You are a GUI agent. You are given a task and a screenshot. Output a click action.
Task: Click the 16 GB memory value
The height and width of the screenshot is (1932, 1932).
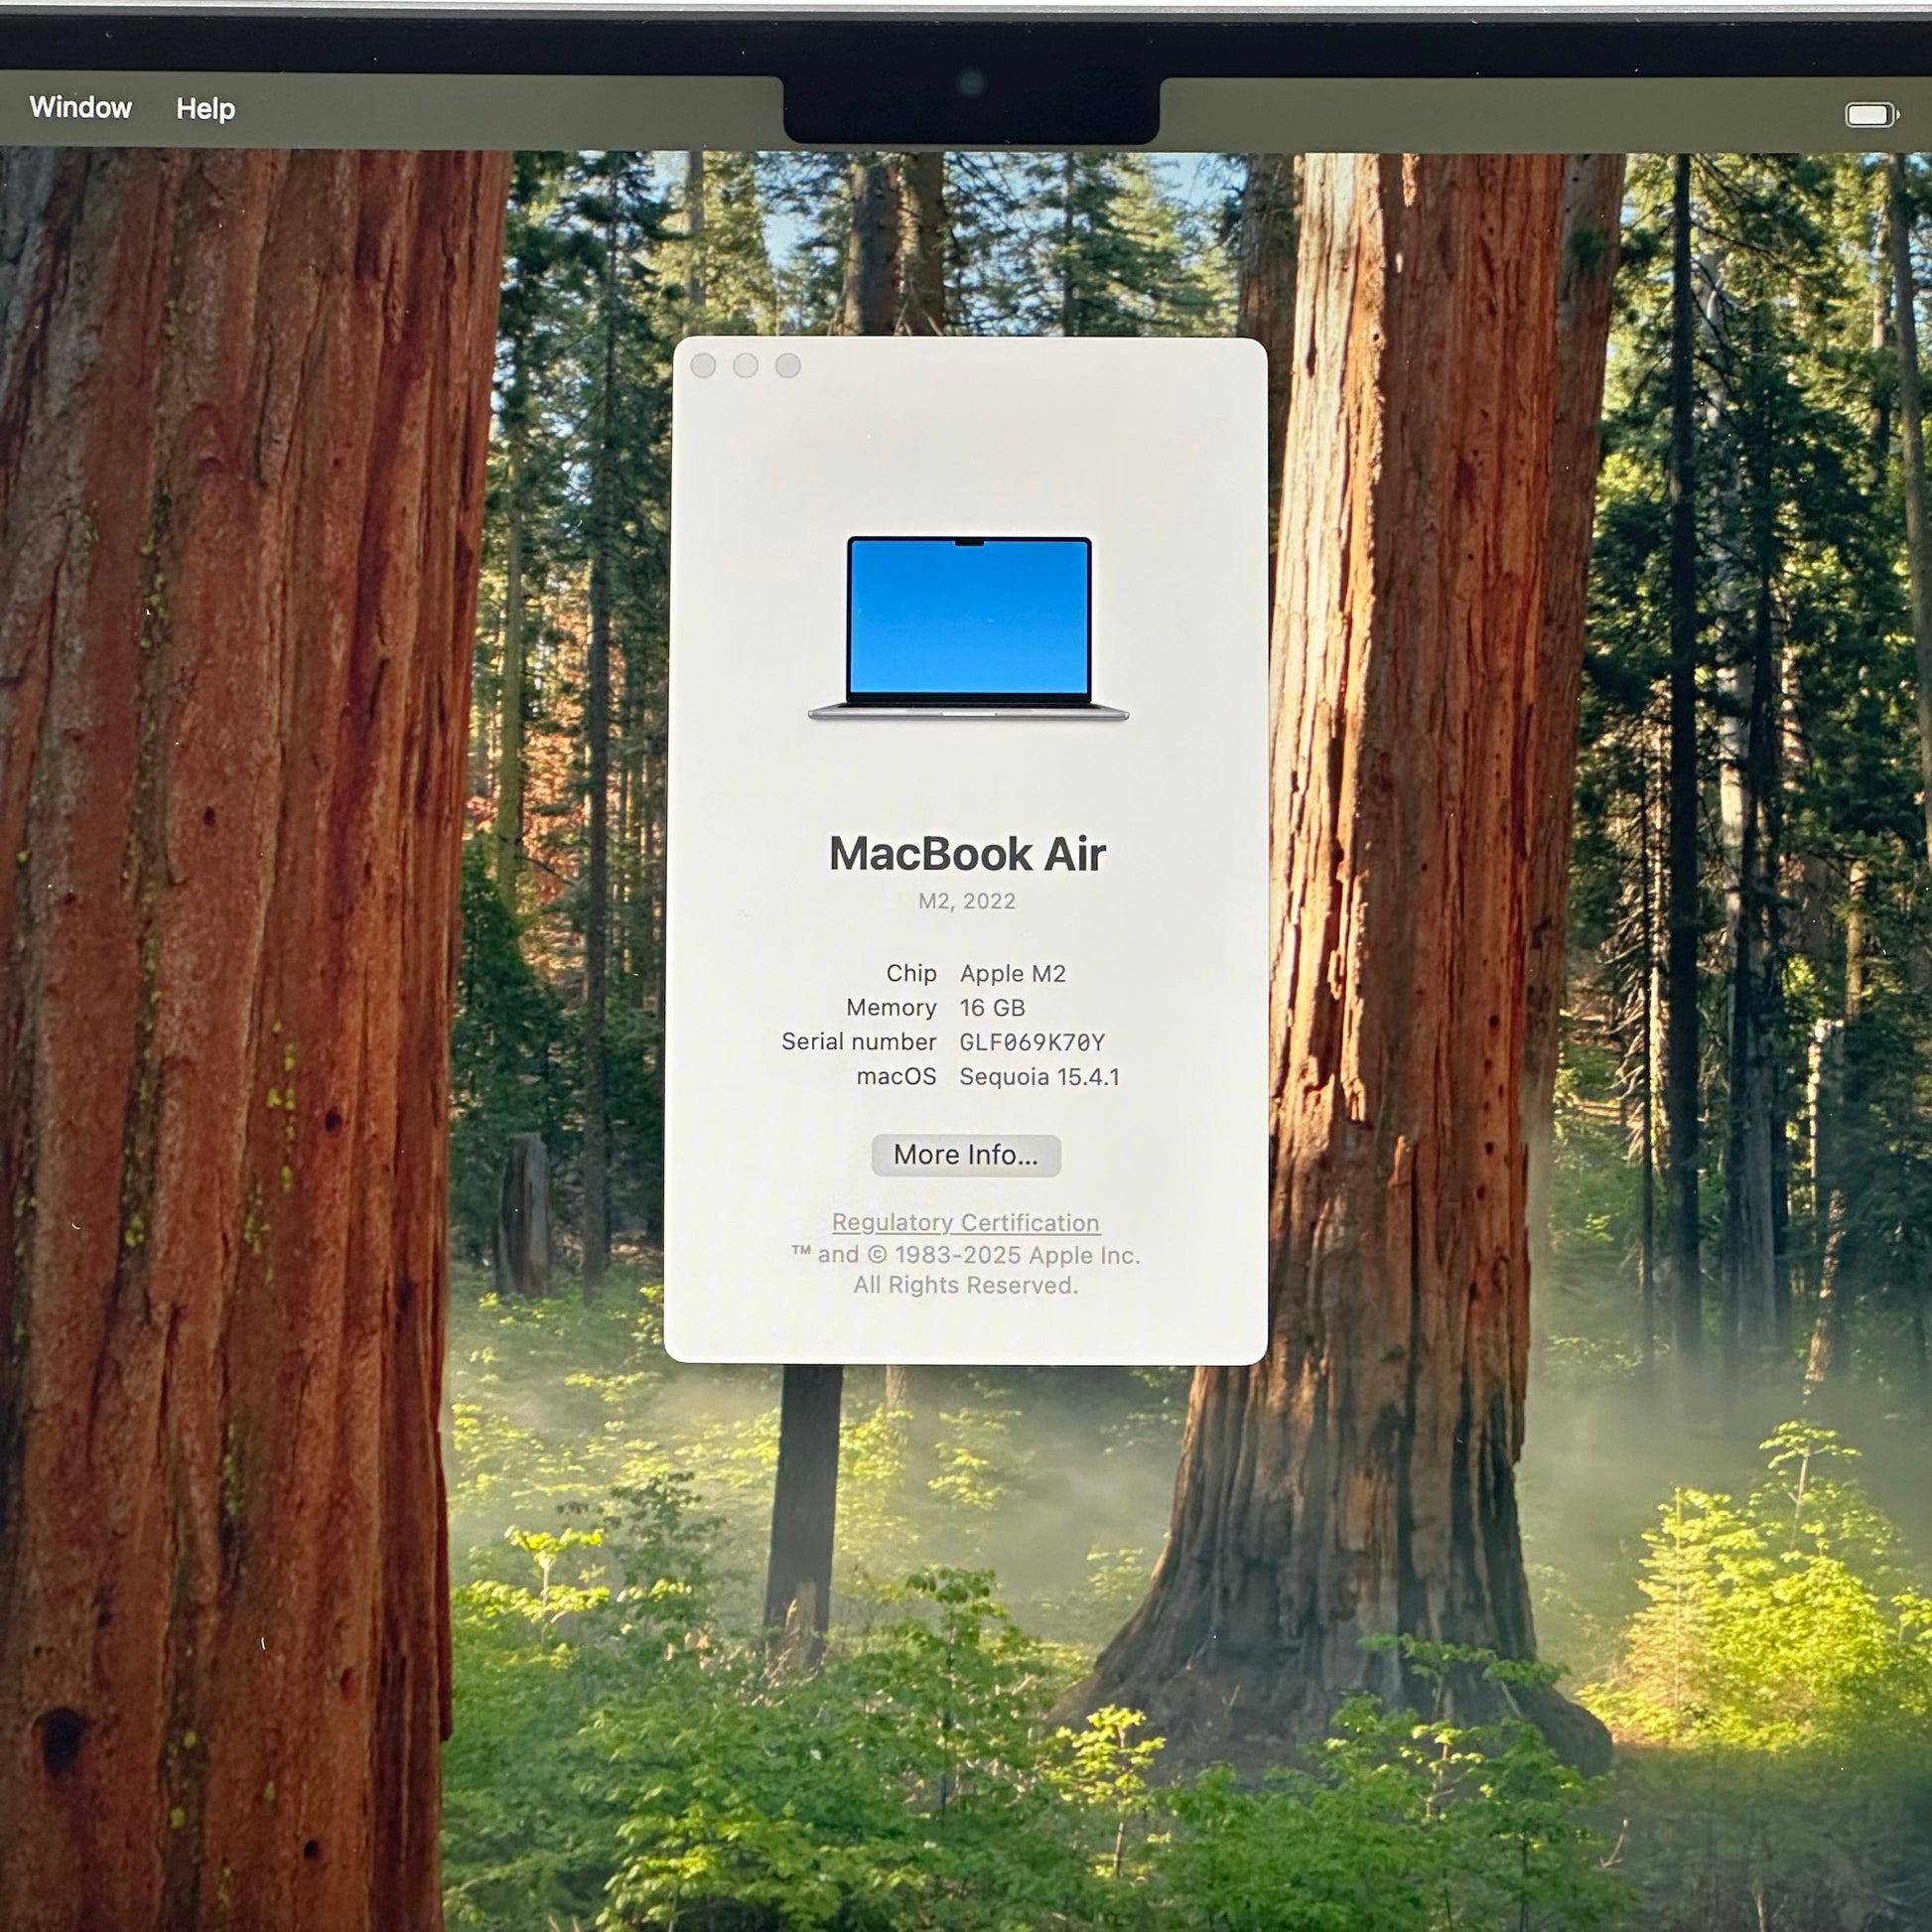[x=993, y=1007]
